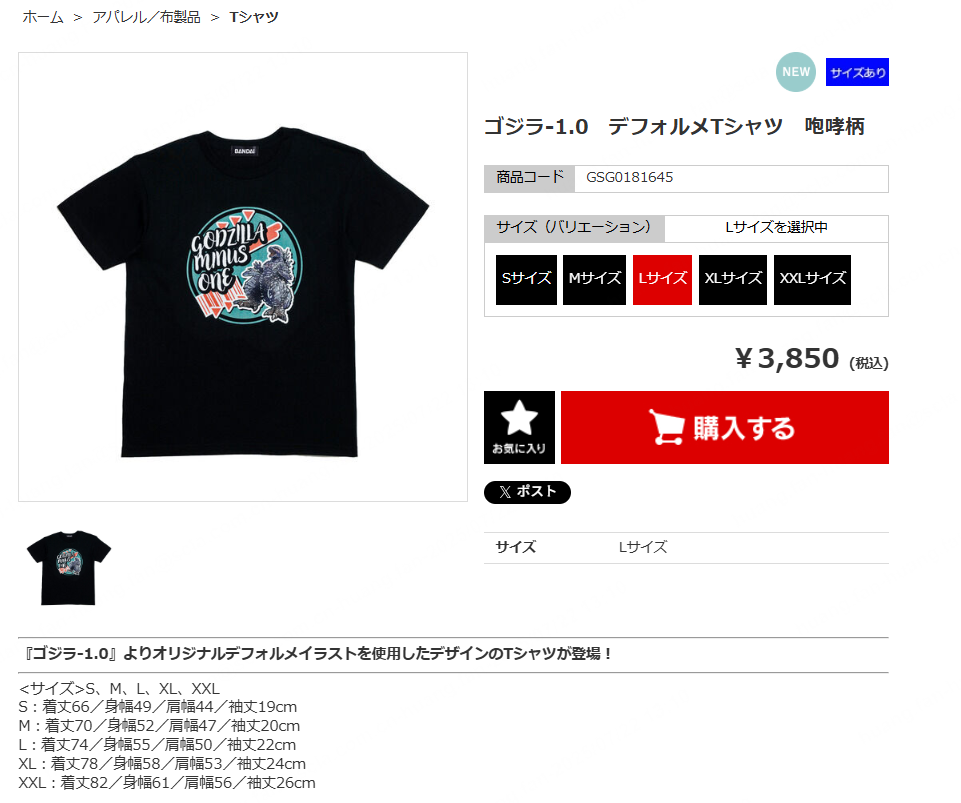Open Tシャツ breadcrumb item
Image resolution: width=961 pixels, height=803 pixels.
coord(254,17)
